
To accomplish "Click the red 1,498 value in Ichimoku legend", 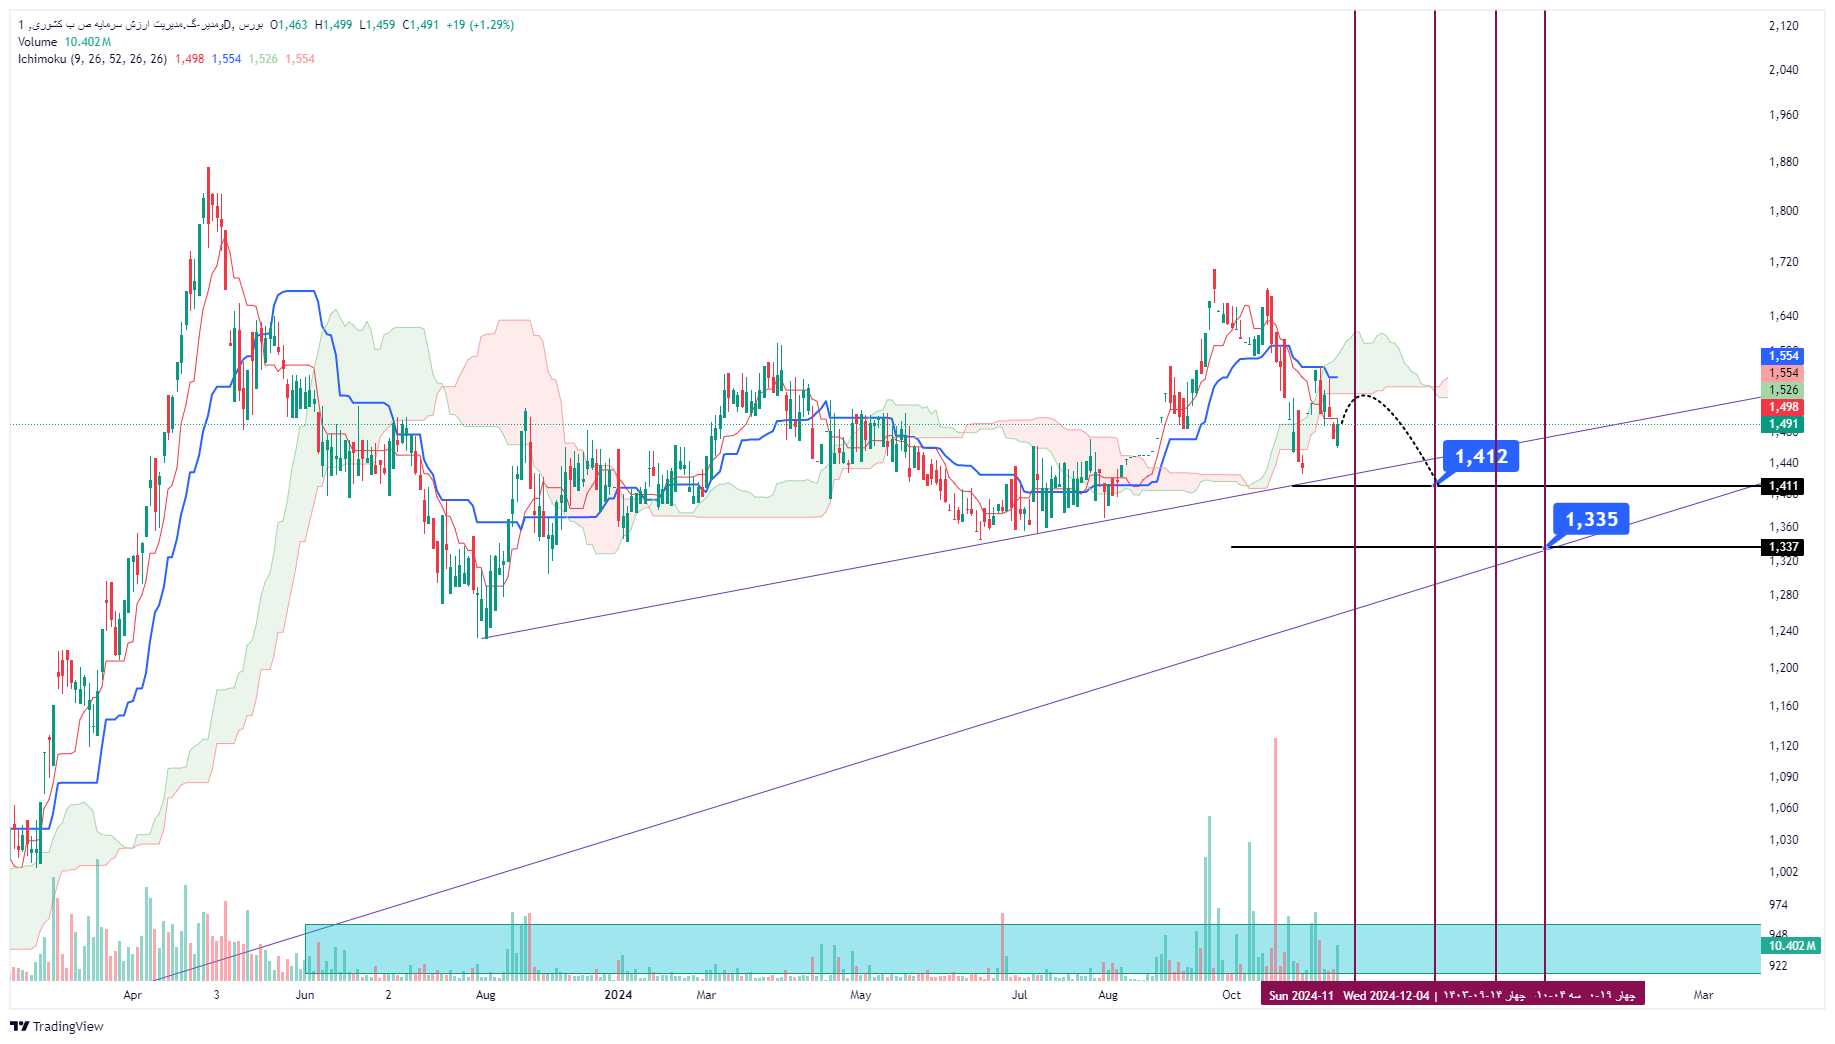I will [190, 59].
